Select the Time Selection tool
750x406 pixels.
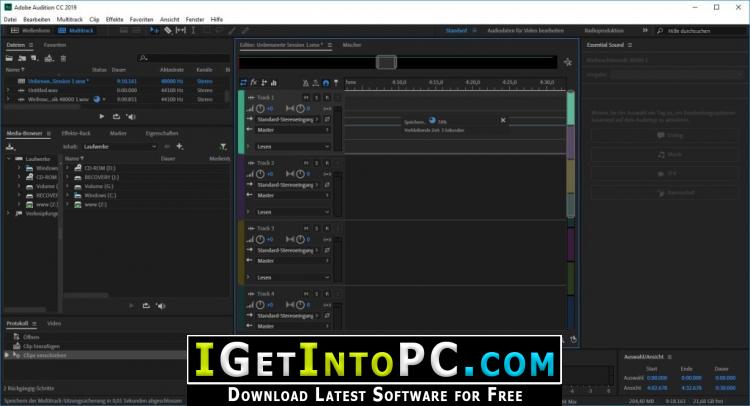[x=193, y=30]
